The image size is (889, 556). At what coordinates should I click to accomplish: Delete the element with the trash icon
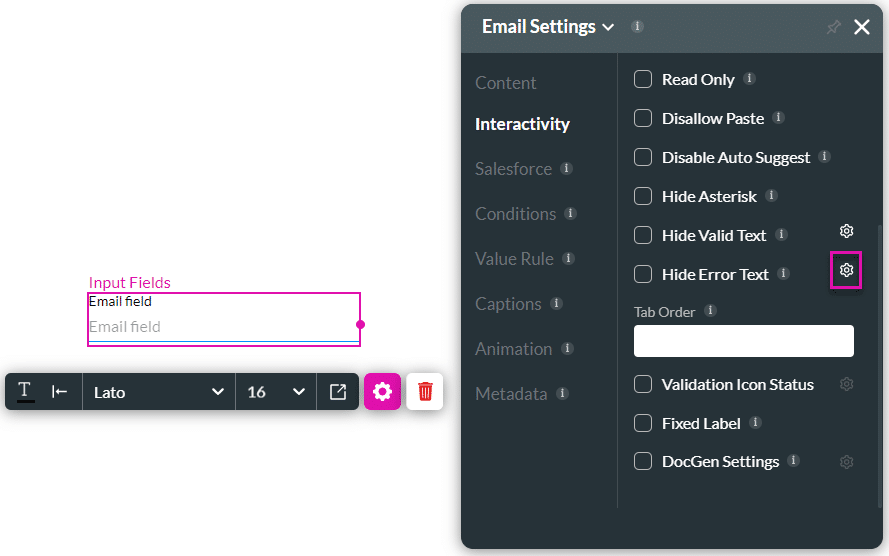[x=425, y=392]
